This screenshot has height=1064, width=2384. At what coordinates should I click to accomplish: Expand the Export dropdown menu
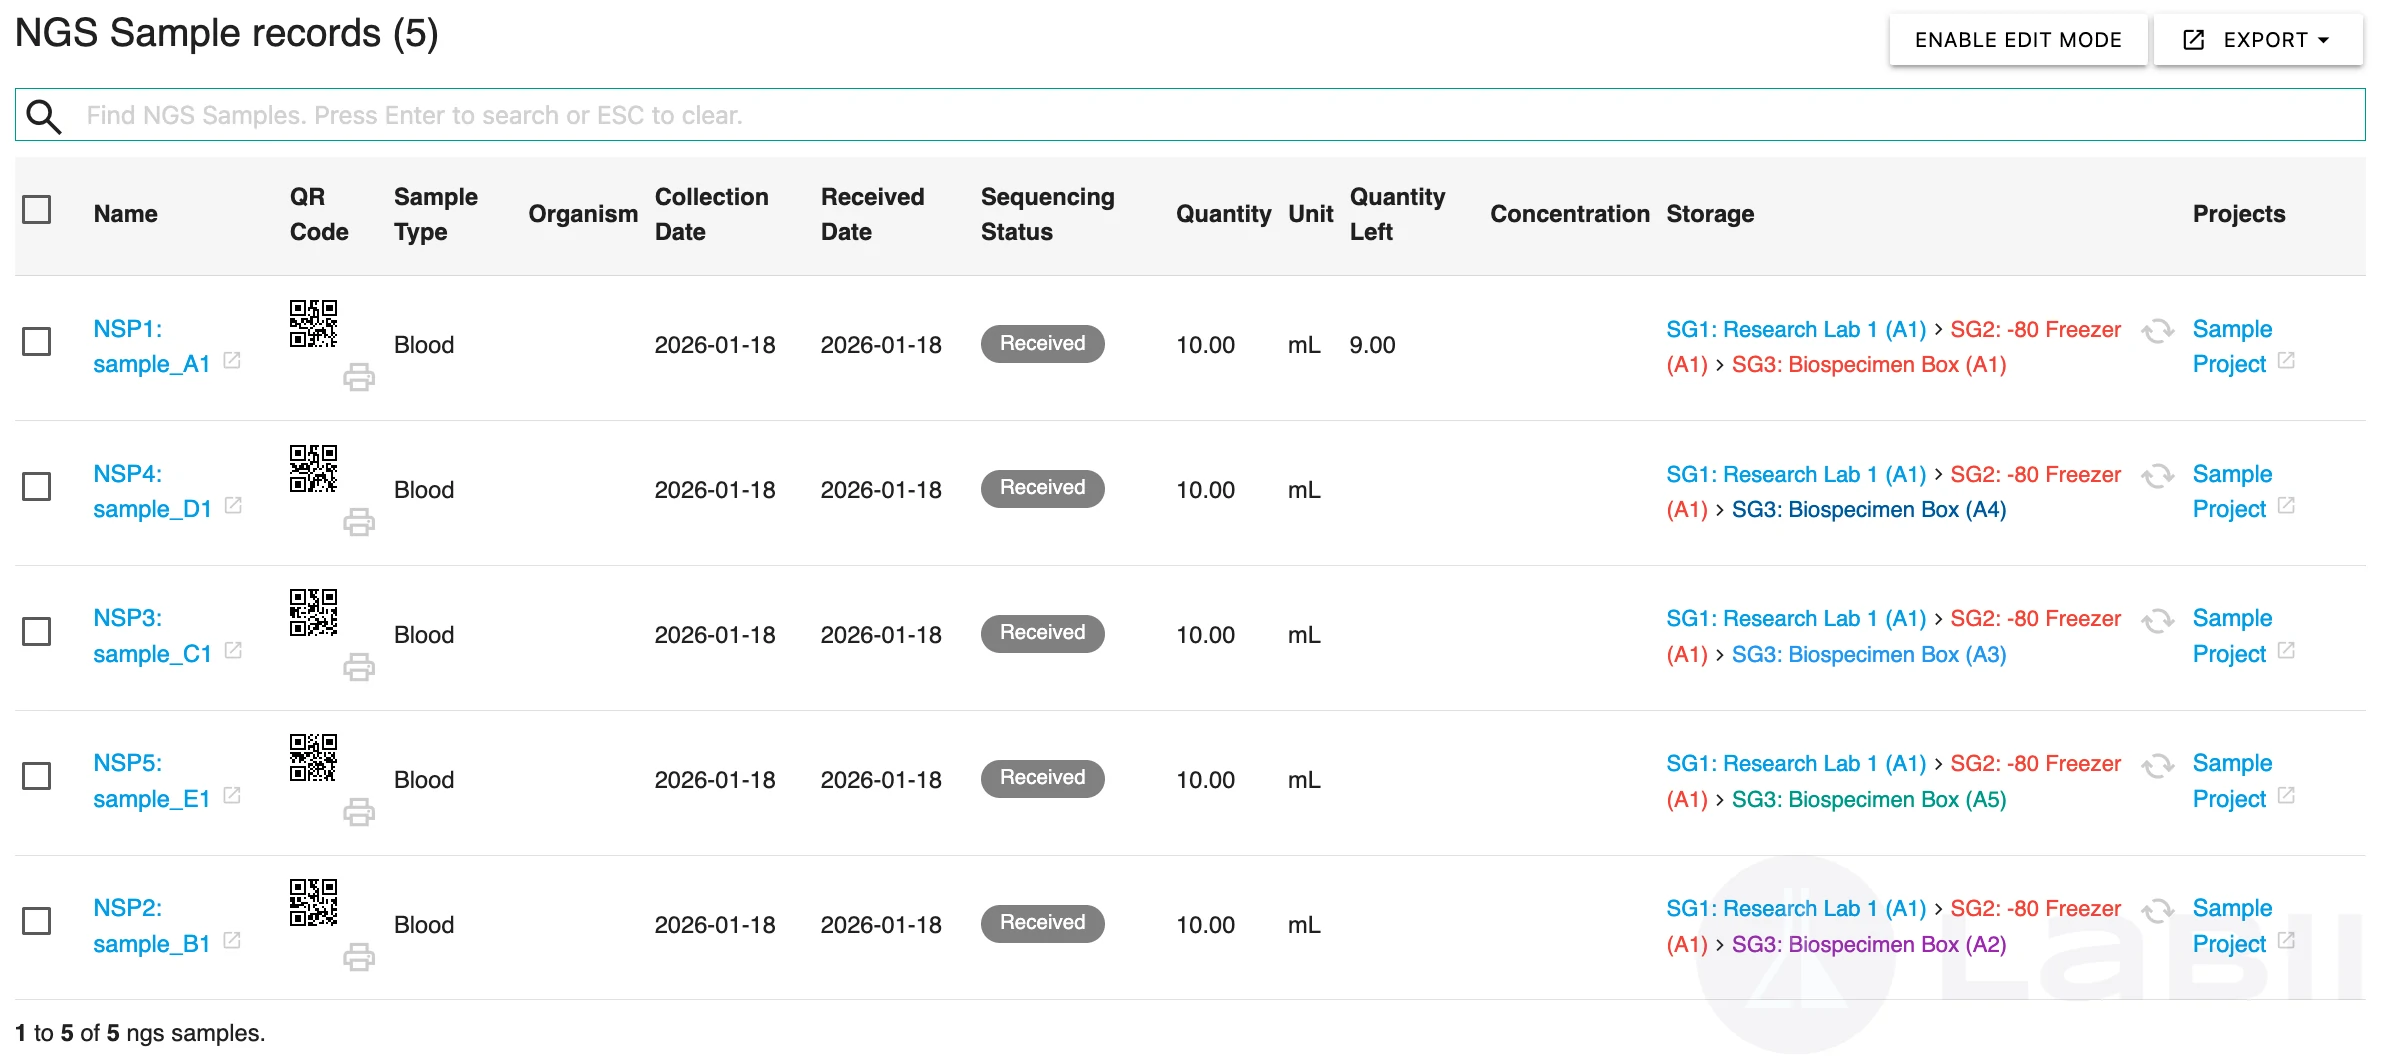(x=2258, y=40)
